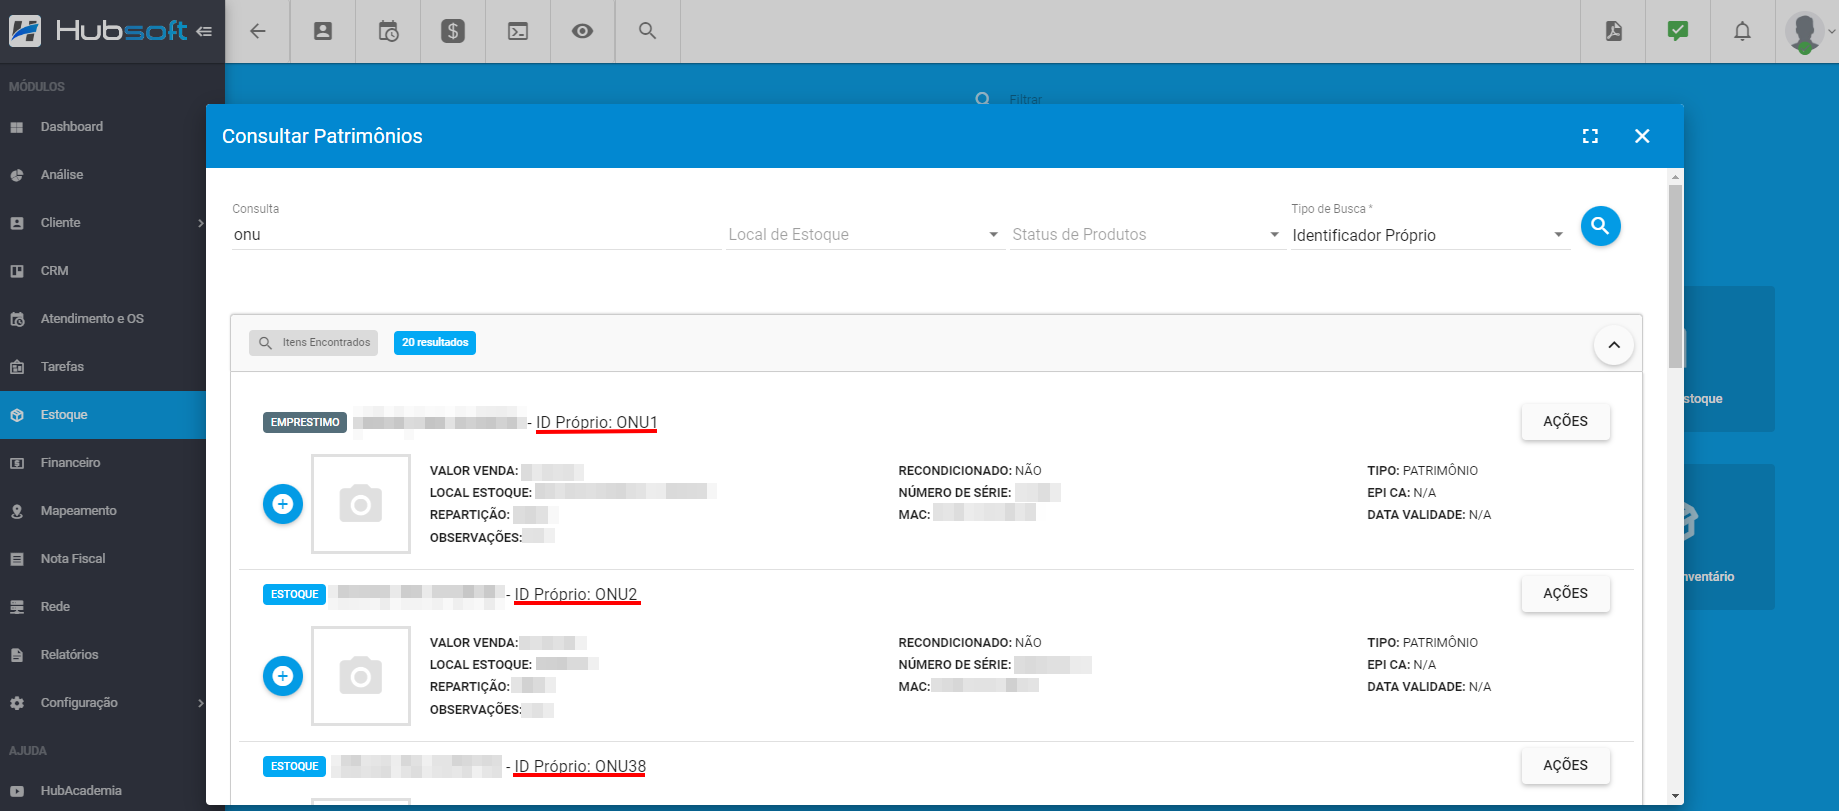1839x811 pixels.
Task: Open the Financeiro module in sidebar
Action: tap(70, 463)
